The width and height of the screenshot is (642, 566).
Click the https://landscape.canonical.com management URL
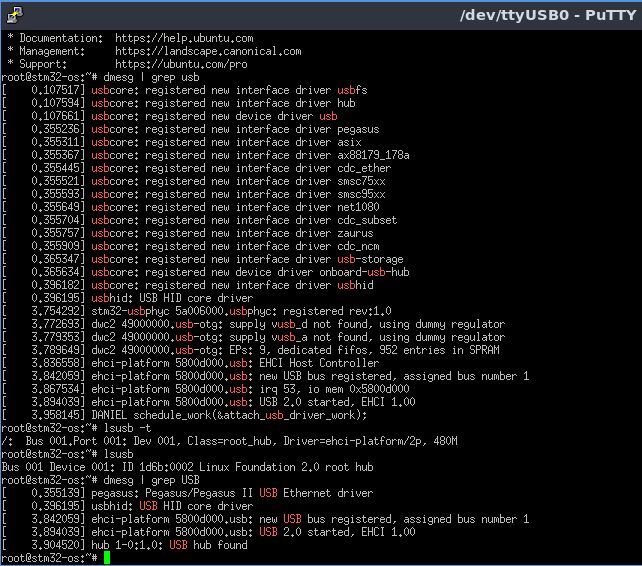208,51
